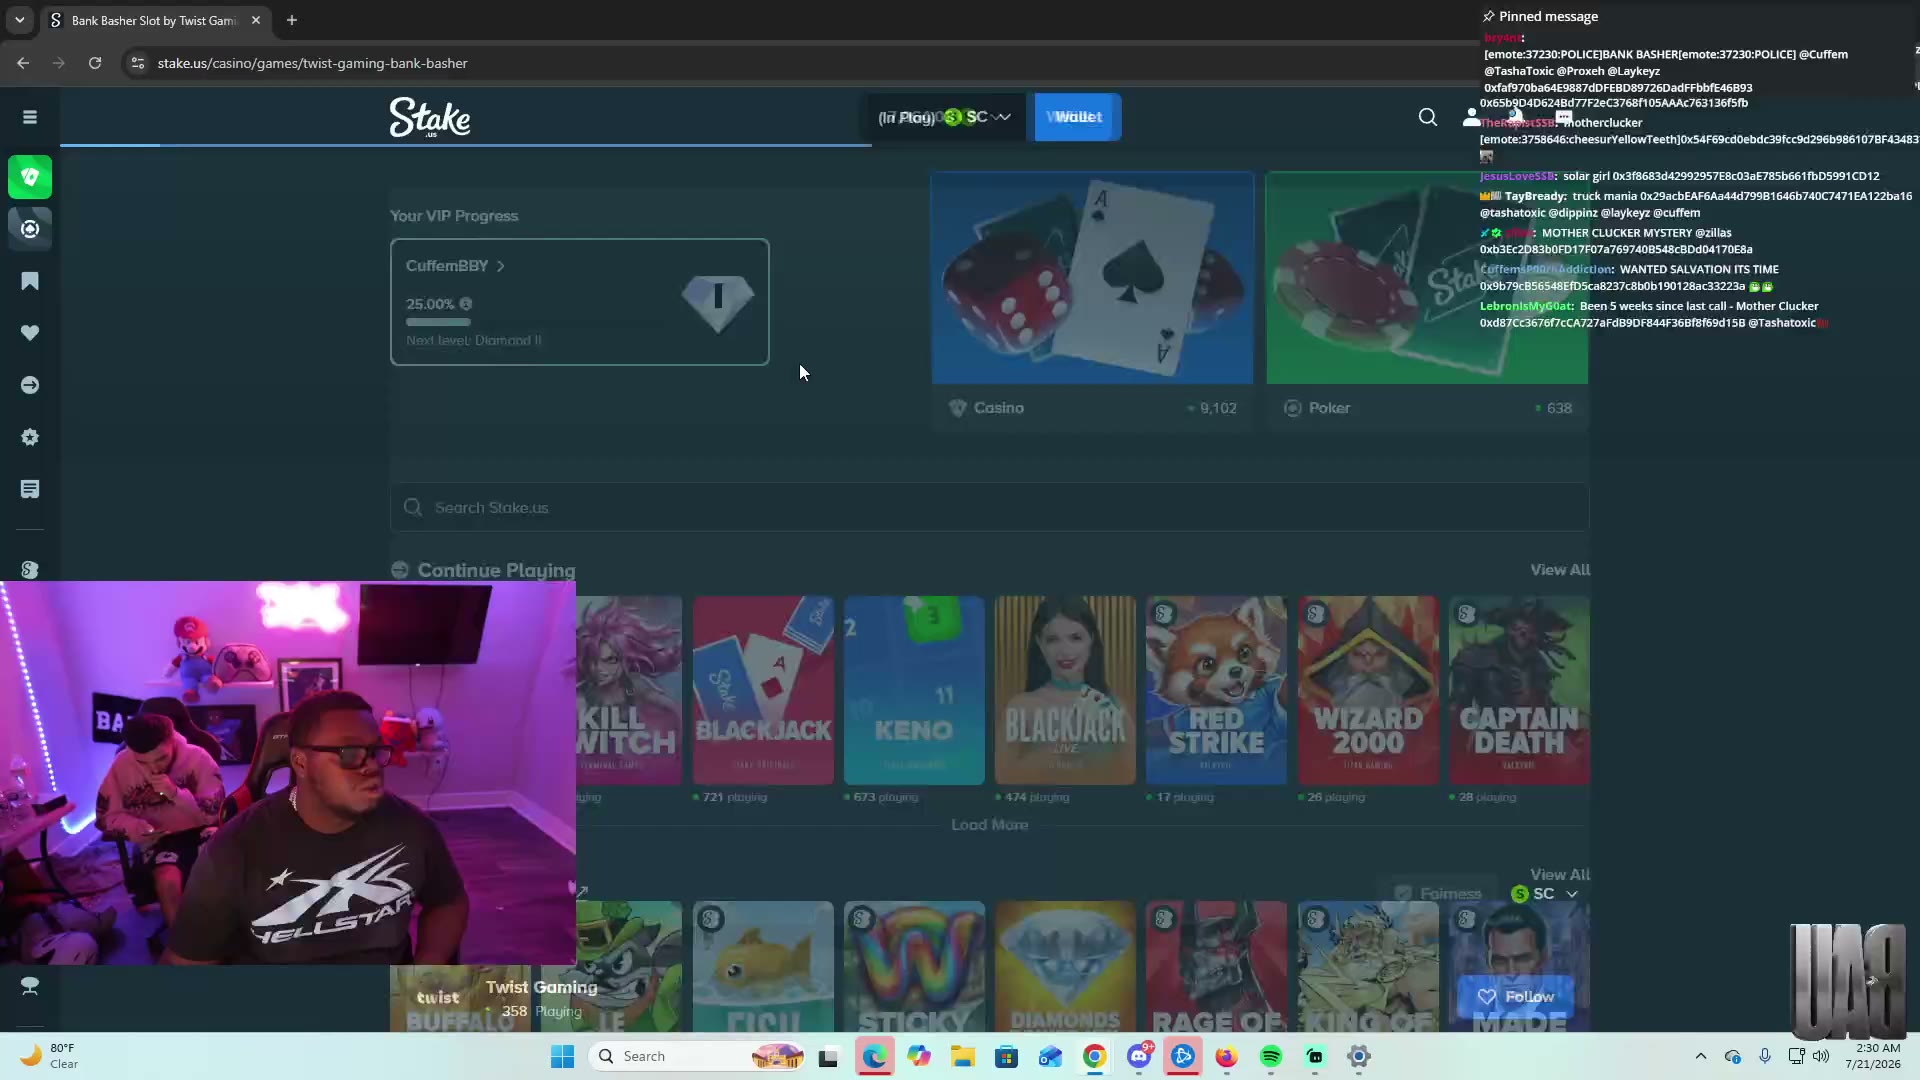The height and width of the screenshot is (1080, 1920).
Task: Click View All for Continue Playing
Action: point(1560,570)
